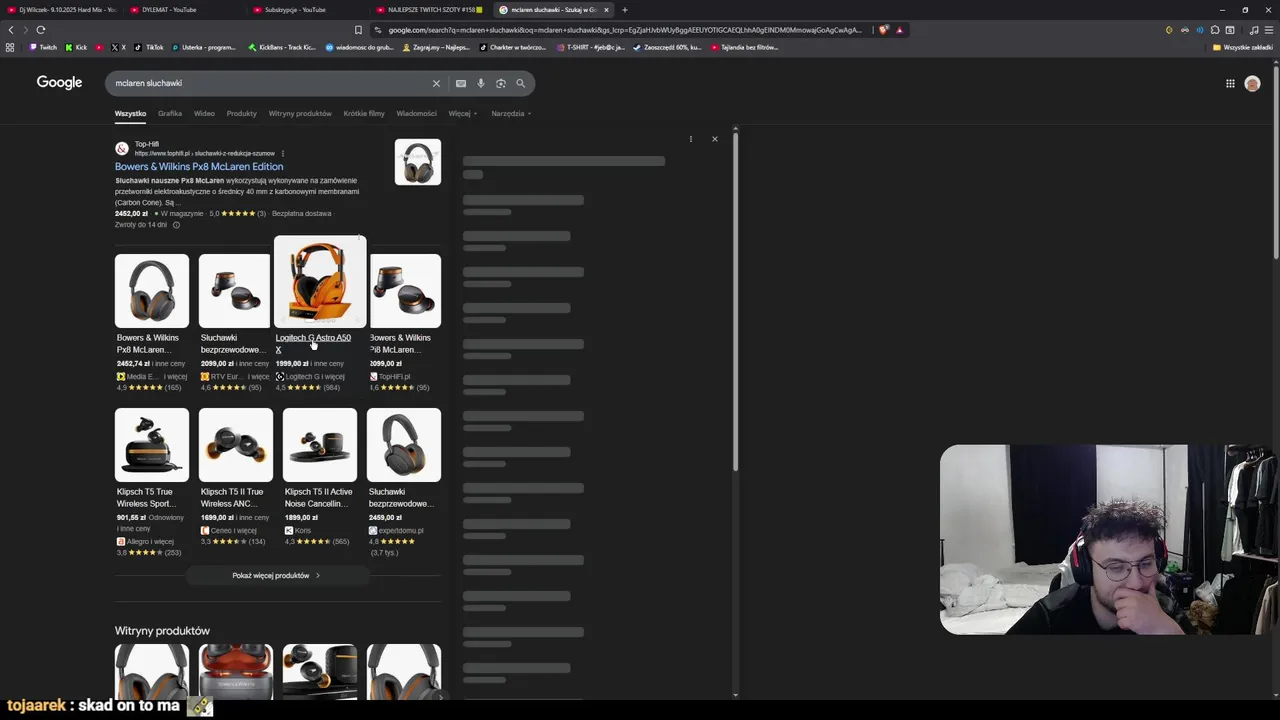
Task: Select the Wszystko tab
Action: click(130, 113)
